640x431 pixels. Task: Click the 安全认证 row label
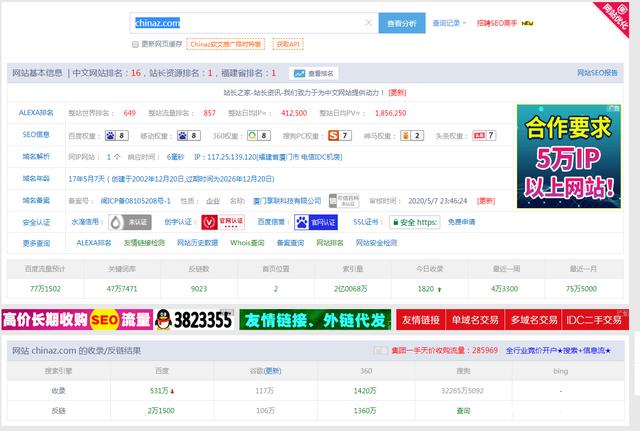coord(36,222)
